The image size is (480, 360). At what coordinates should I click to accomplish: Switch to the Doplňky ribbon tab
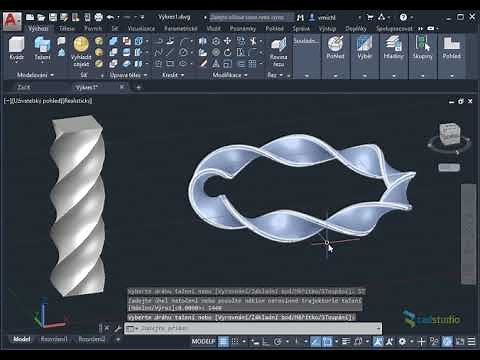(x=356, y=28)
